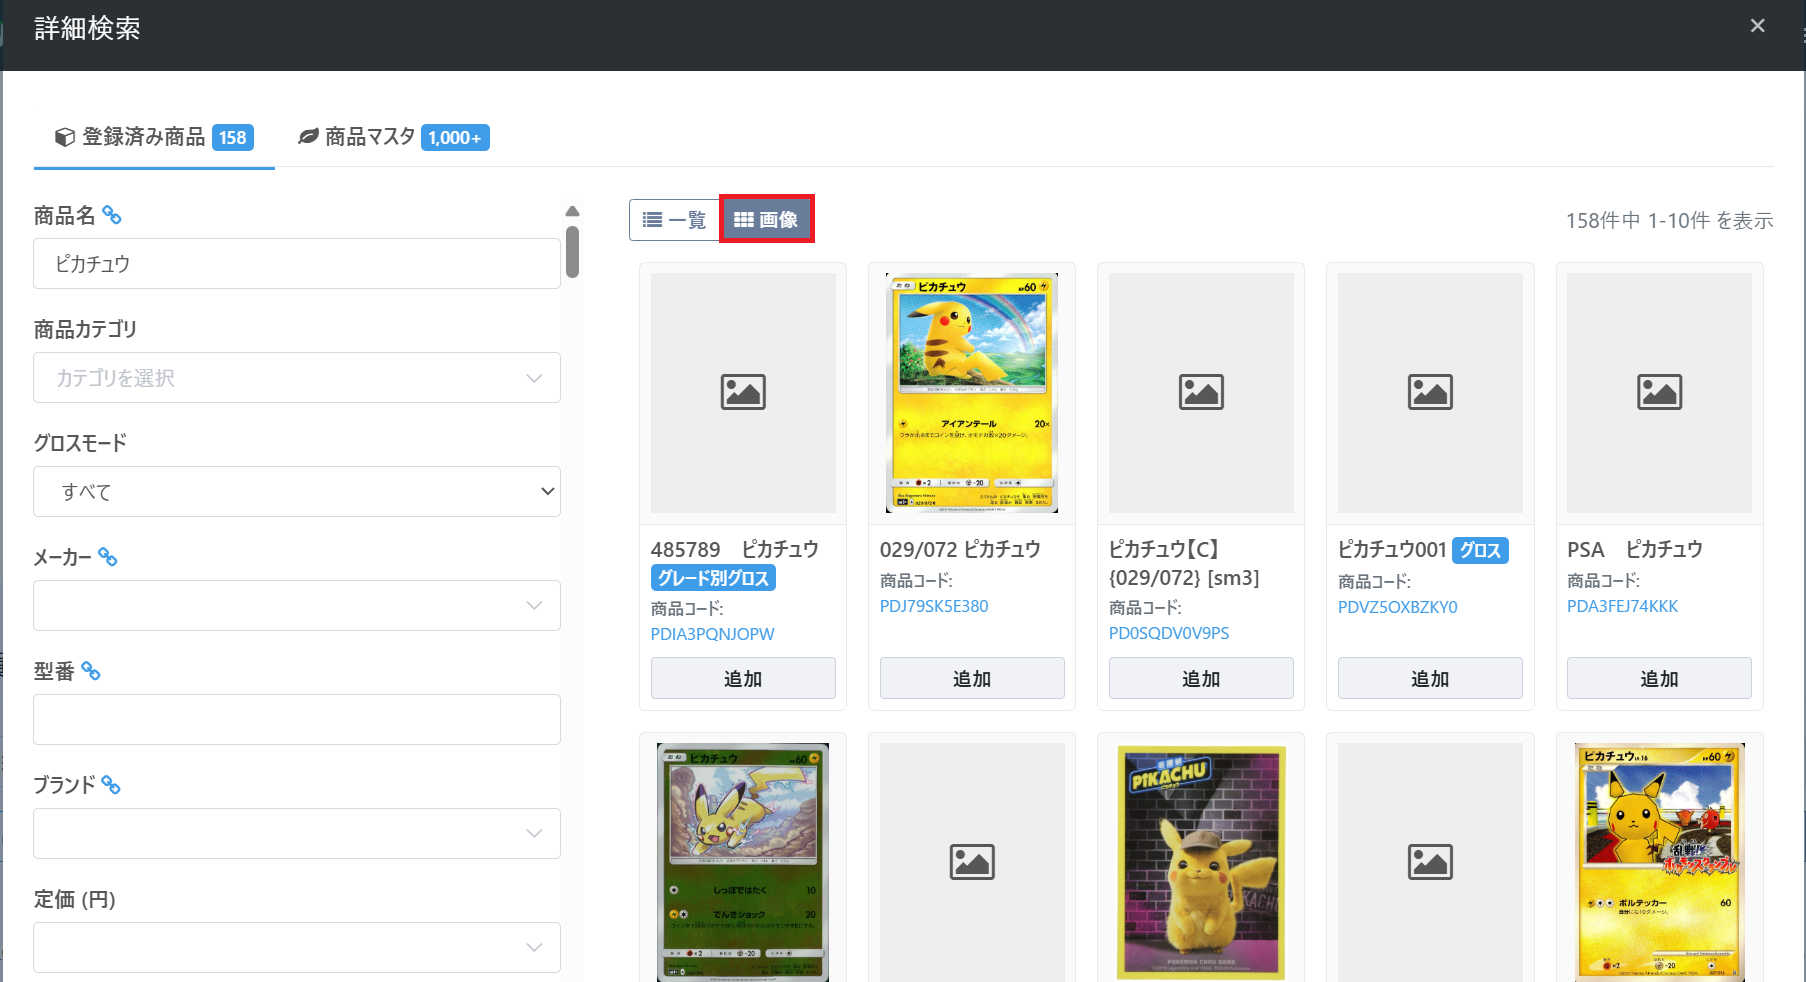Click 詳細検索 dialog title
The image size is (1806, 982).
click(87, 28)
